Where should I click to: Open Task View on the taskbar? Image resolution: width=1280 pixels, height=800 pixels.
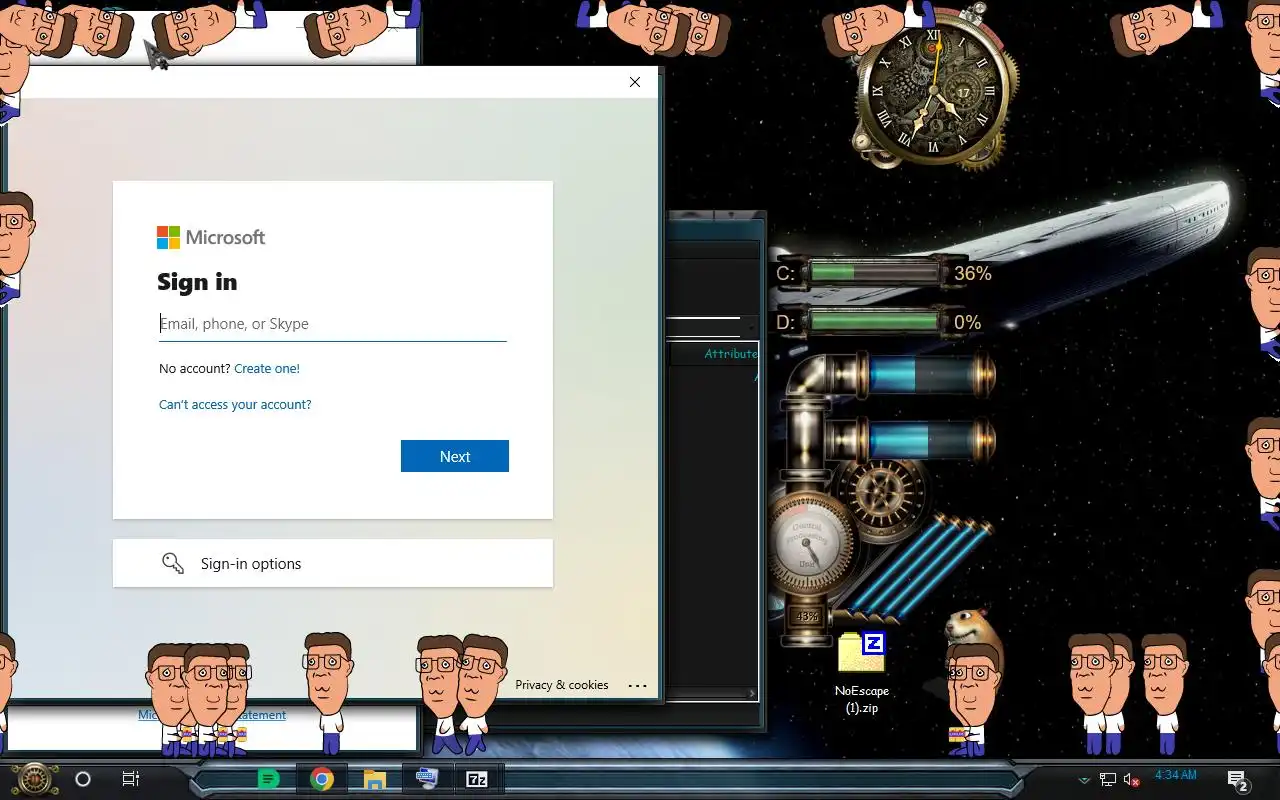130,779
